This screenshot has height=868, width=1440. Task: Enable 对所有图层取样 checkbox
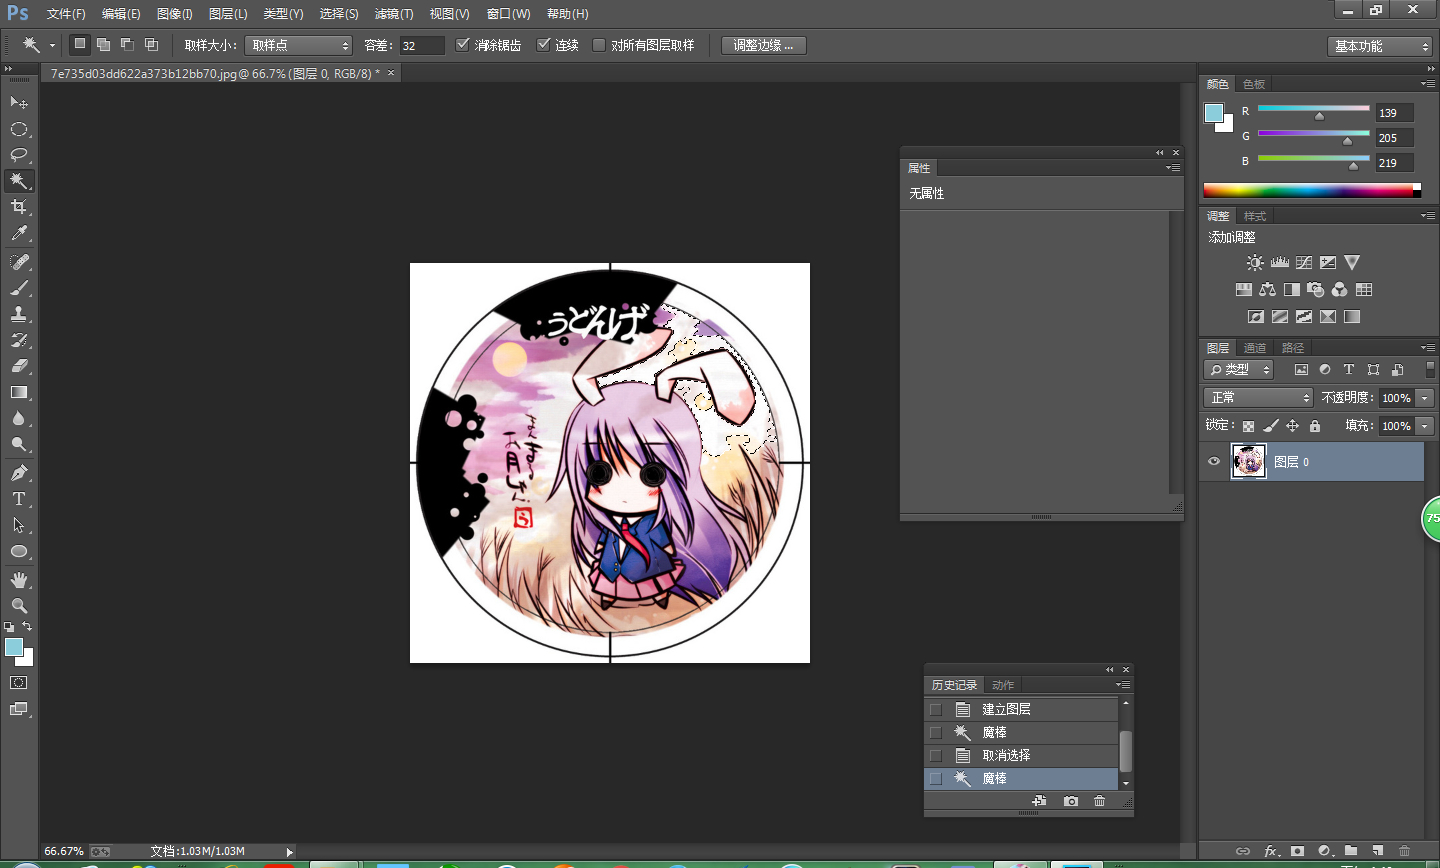pos(599,45)
